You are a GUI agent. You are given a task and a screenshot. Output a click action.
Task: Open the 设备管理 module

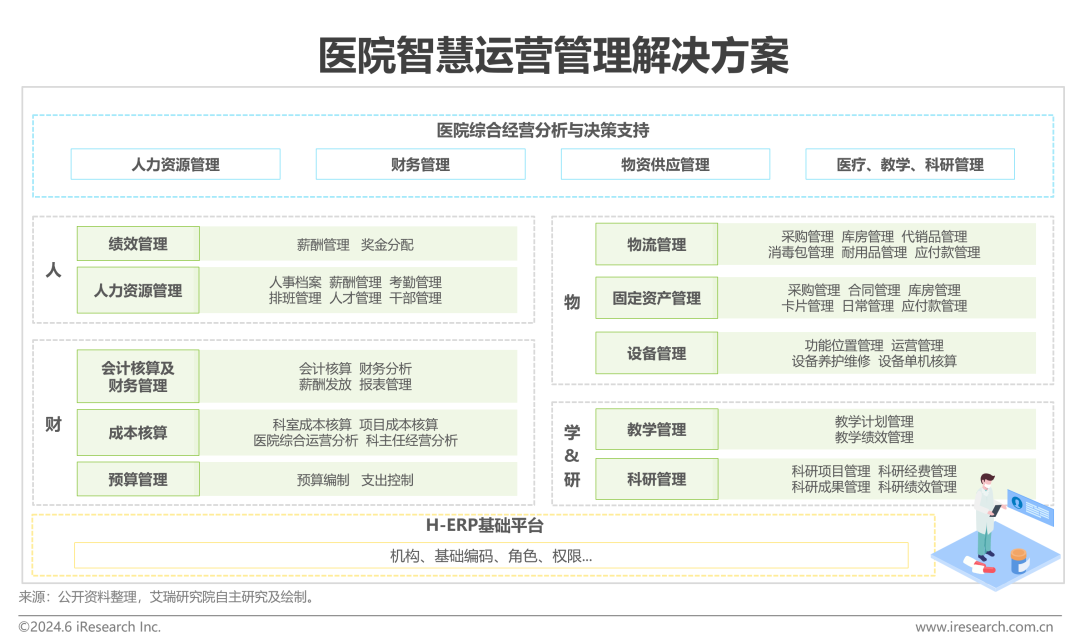point(657,352)
